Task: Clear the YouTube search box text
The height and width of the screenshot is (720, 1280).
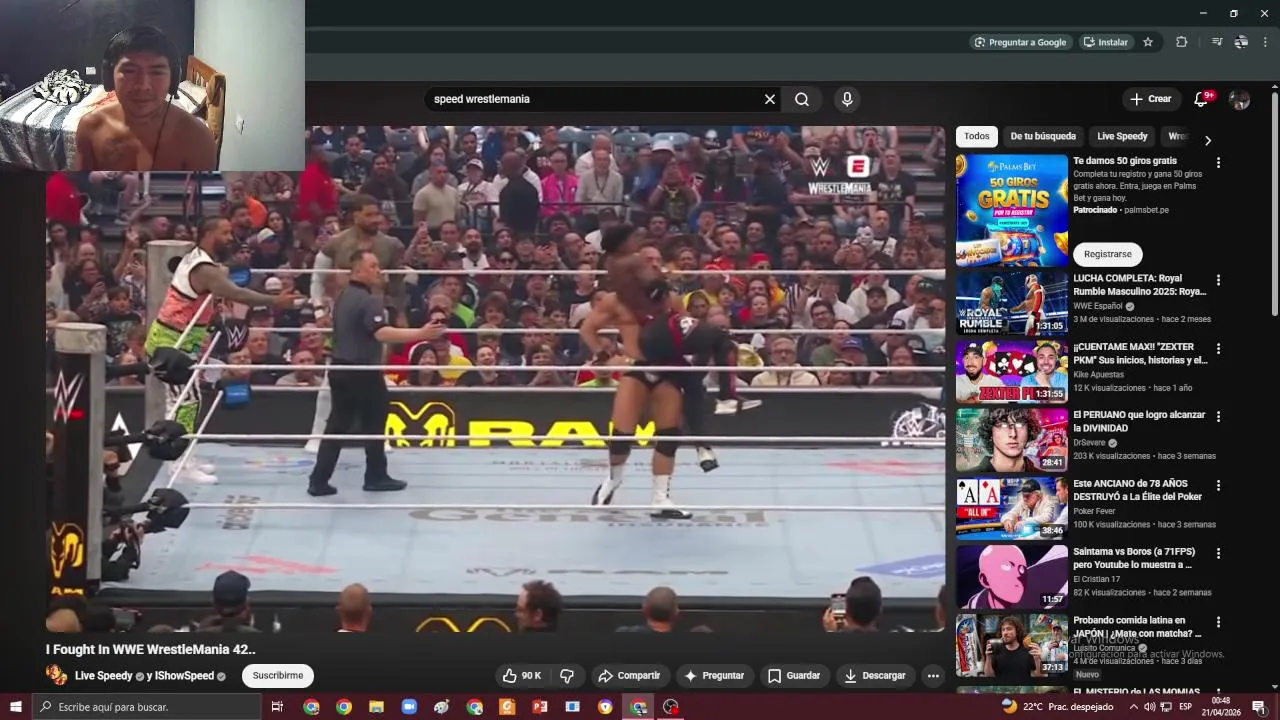Action: click(770, 99)
